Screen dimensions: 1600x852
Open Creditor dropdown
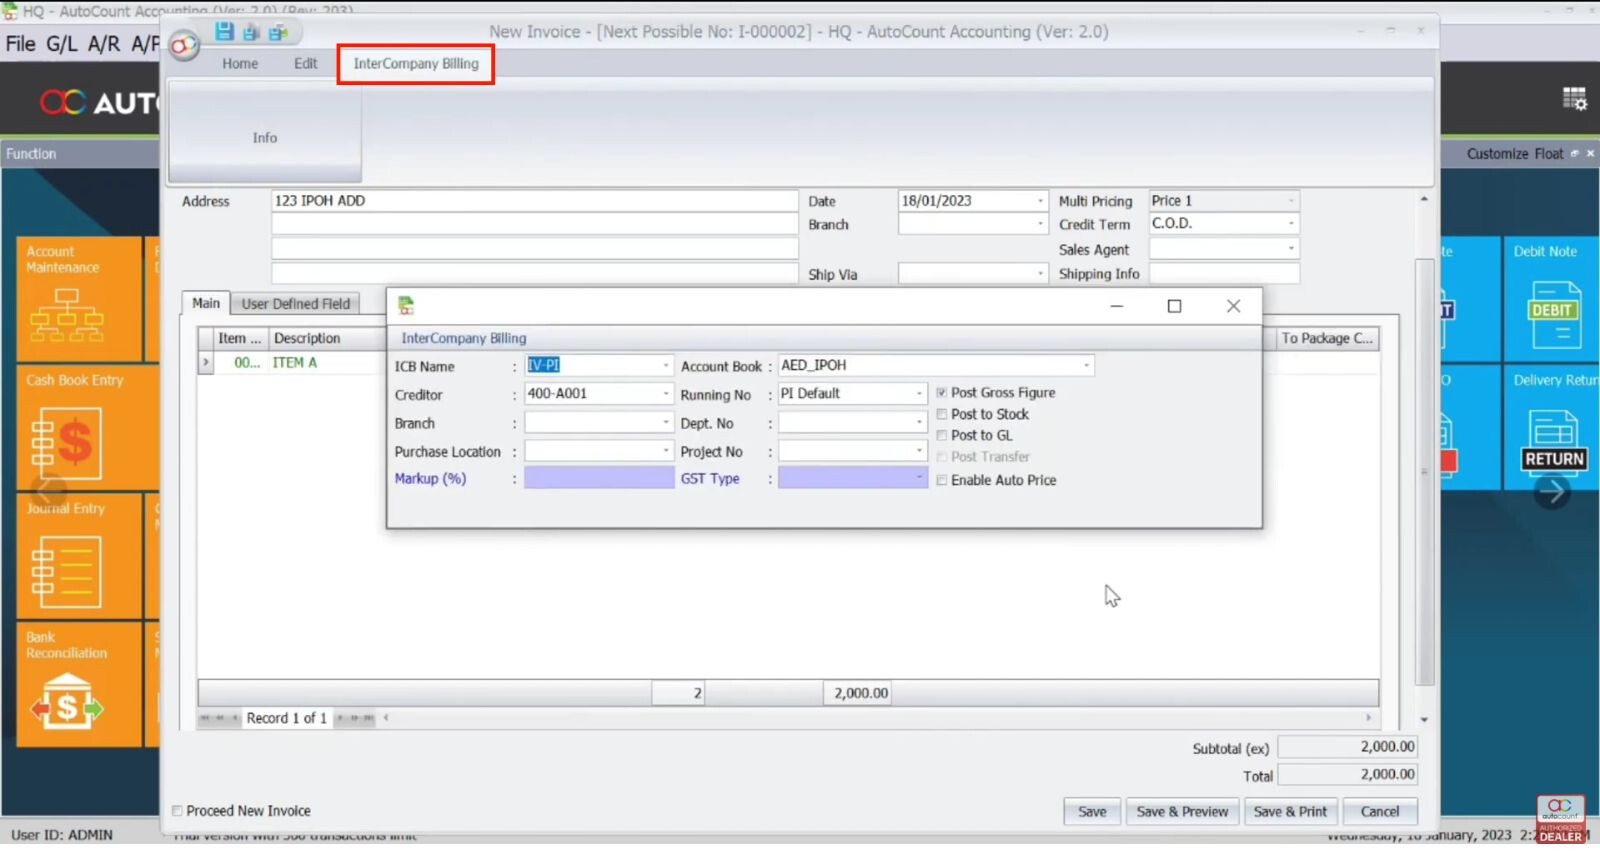click(666, 394)
